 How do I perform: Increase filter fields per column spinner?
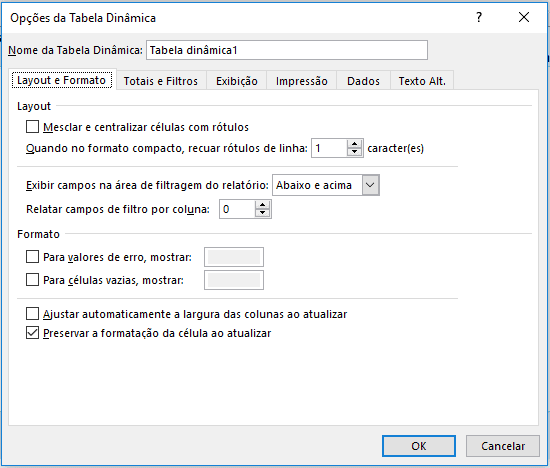pyautogui.click(x=262, y=205)
